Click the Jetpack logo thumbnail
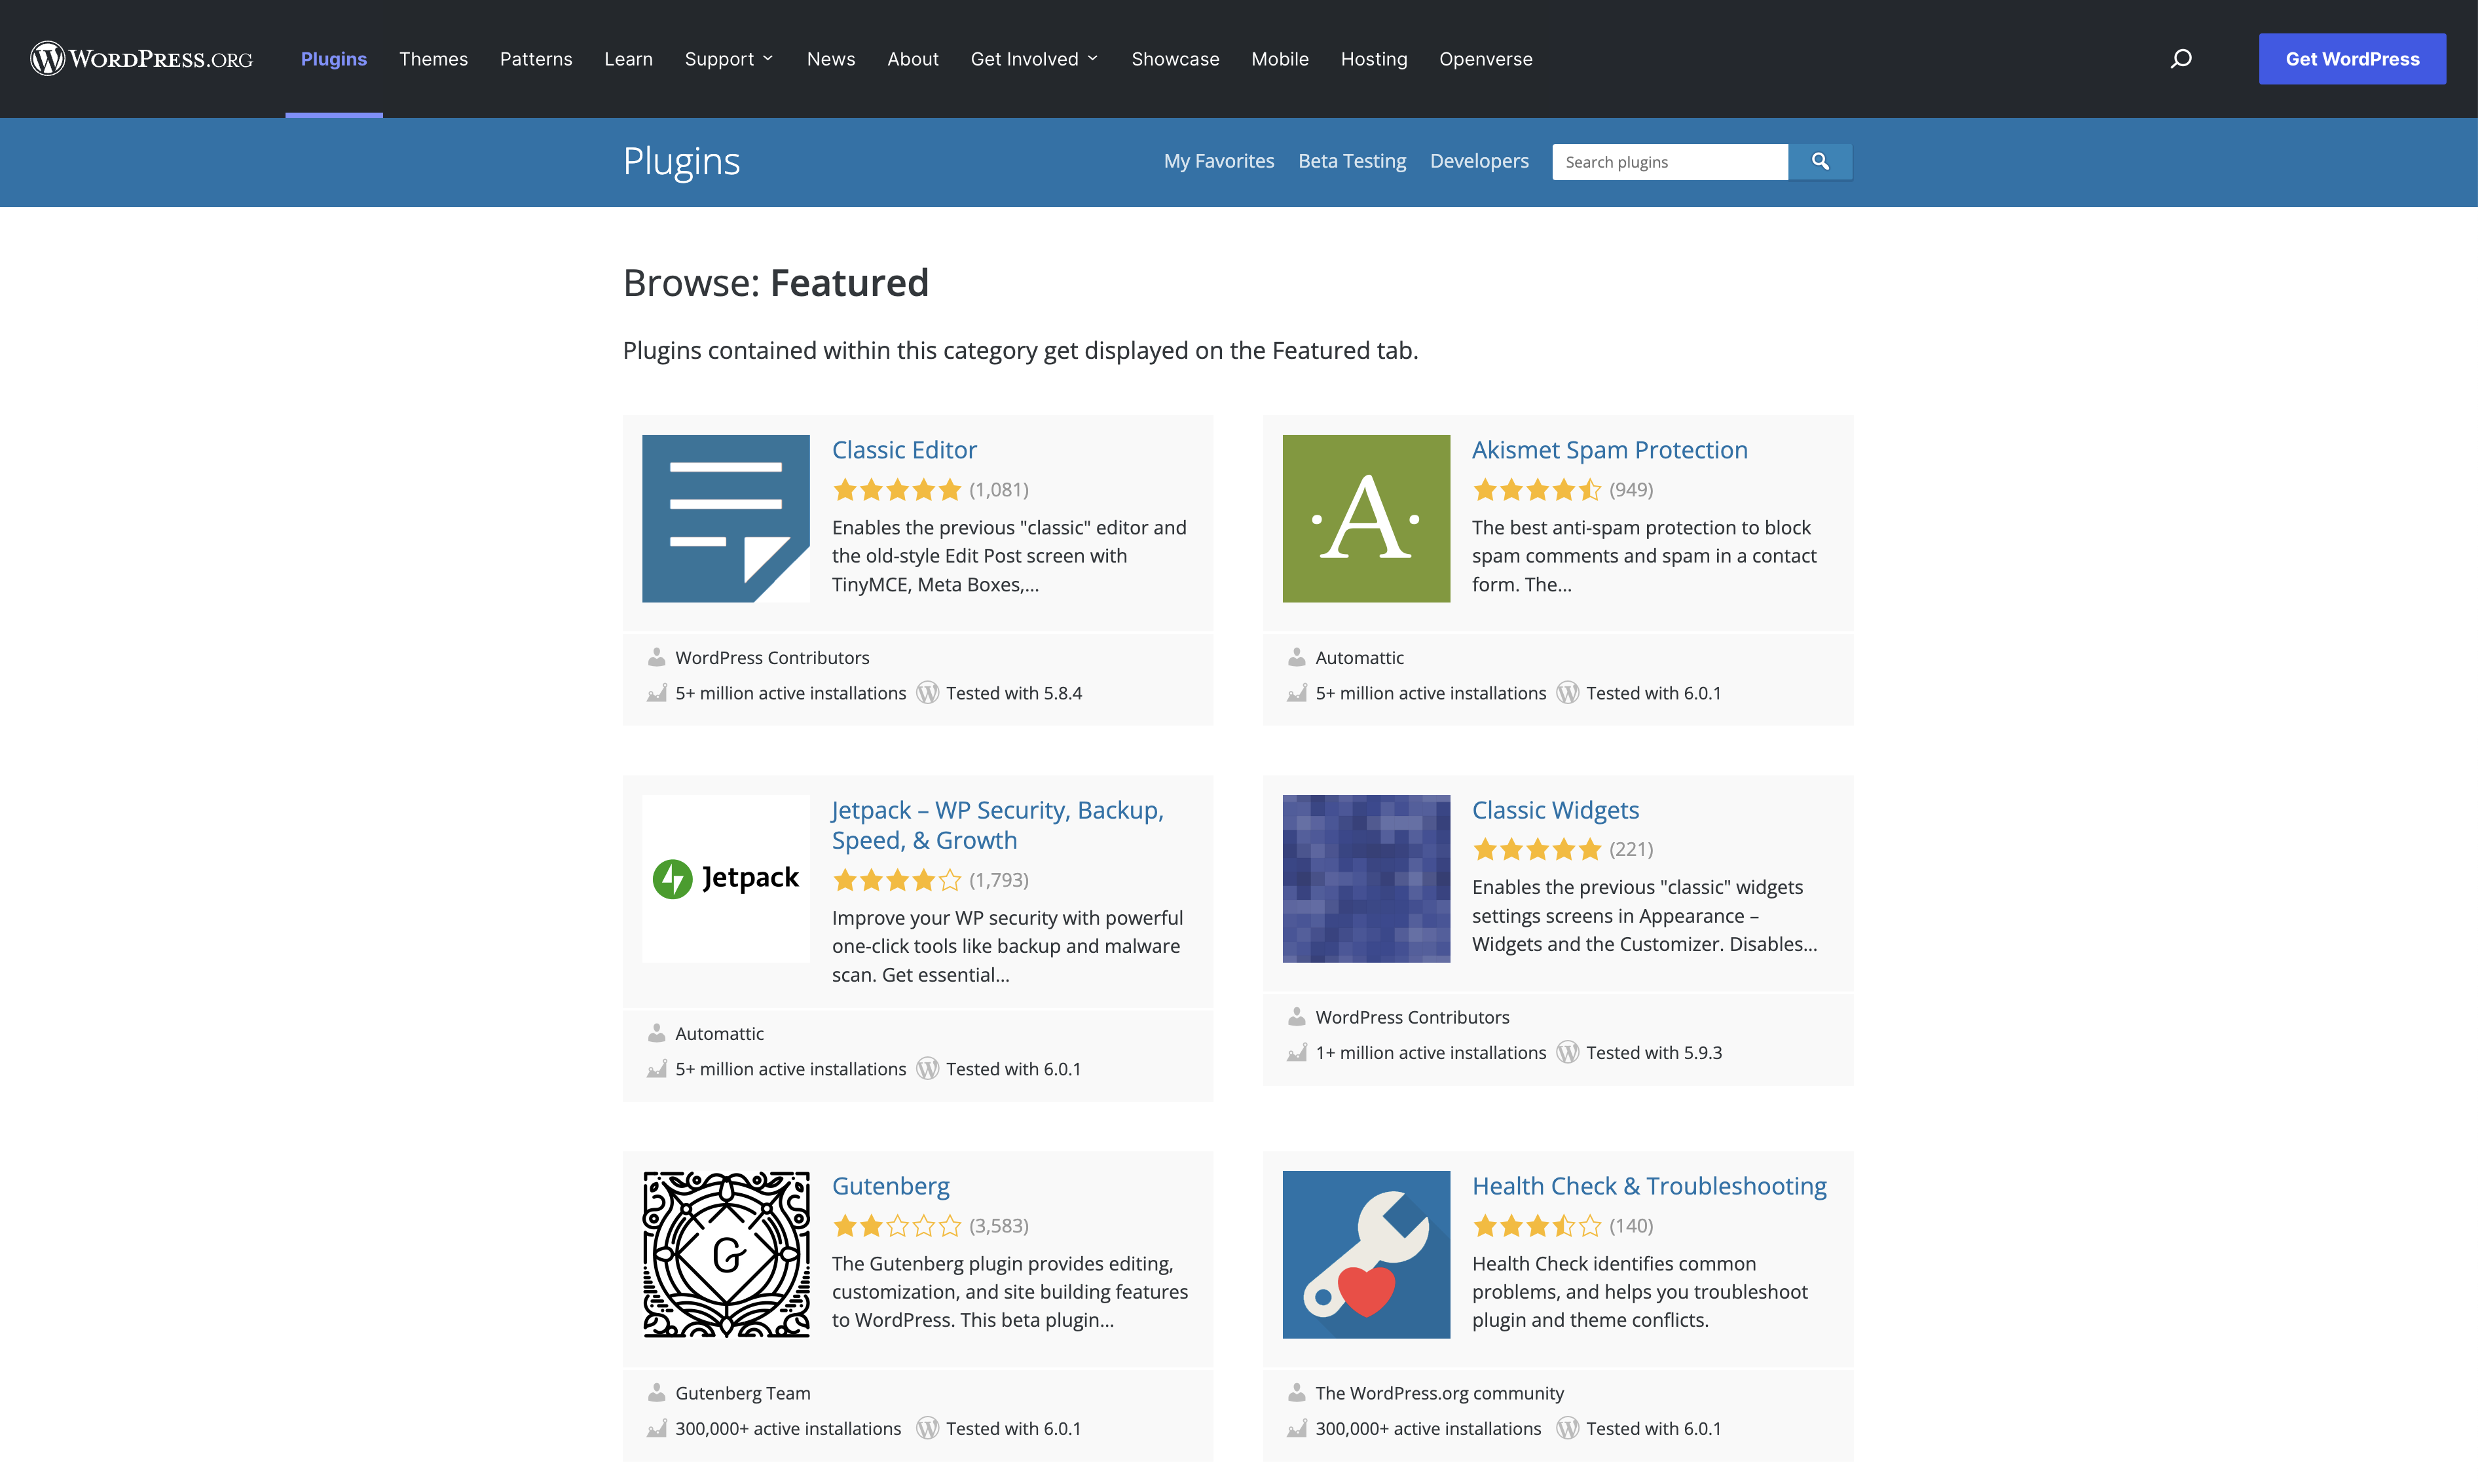Viewport: 2478px width, 1484px height. 725,878
